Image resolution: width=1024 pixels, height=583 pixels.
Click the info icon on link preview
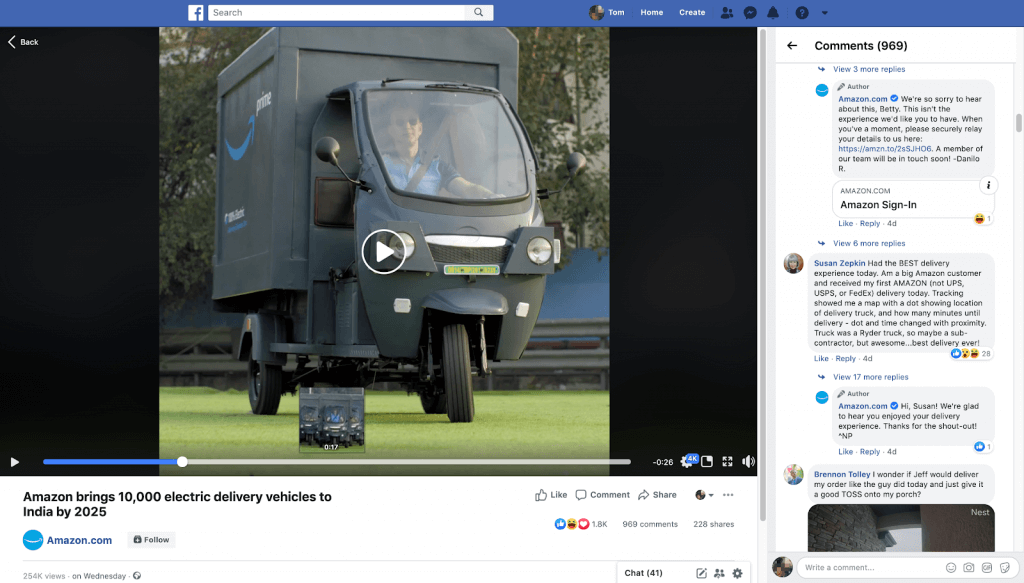pyautogui.click(x=988, y=185)
